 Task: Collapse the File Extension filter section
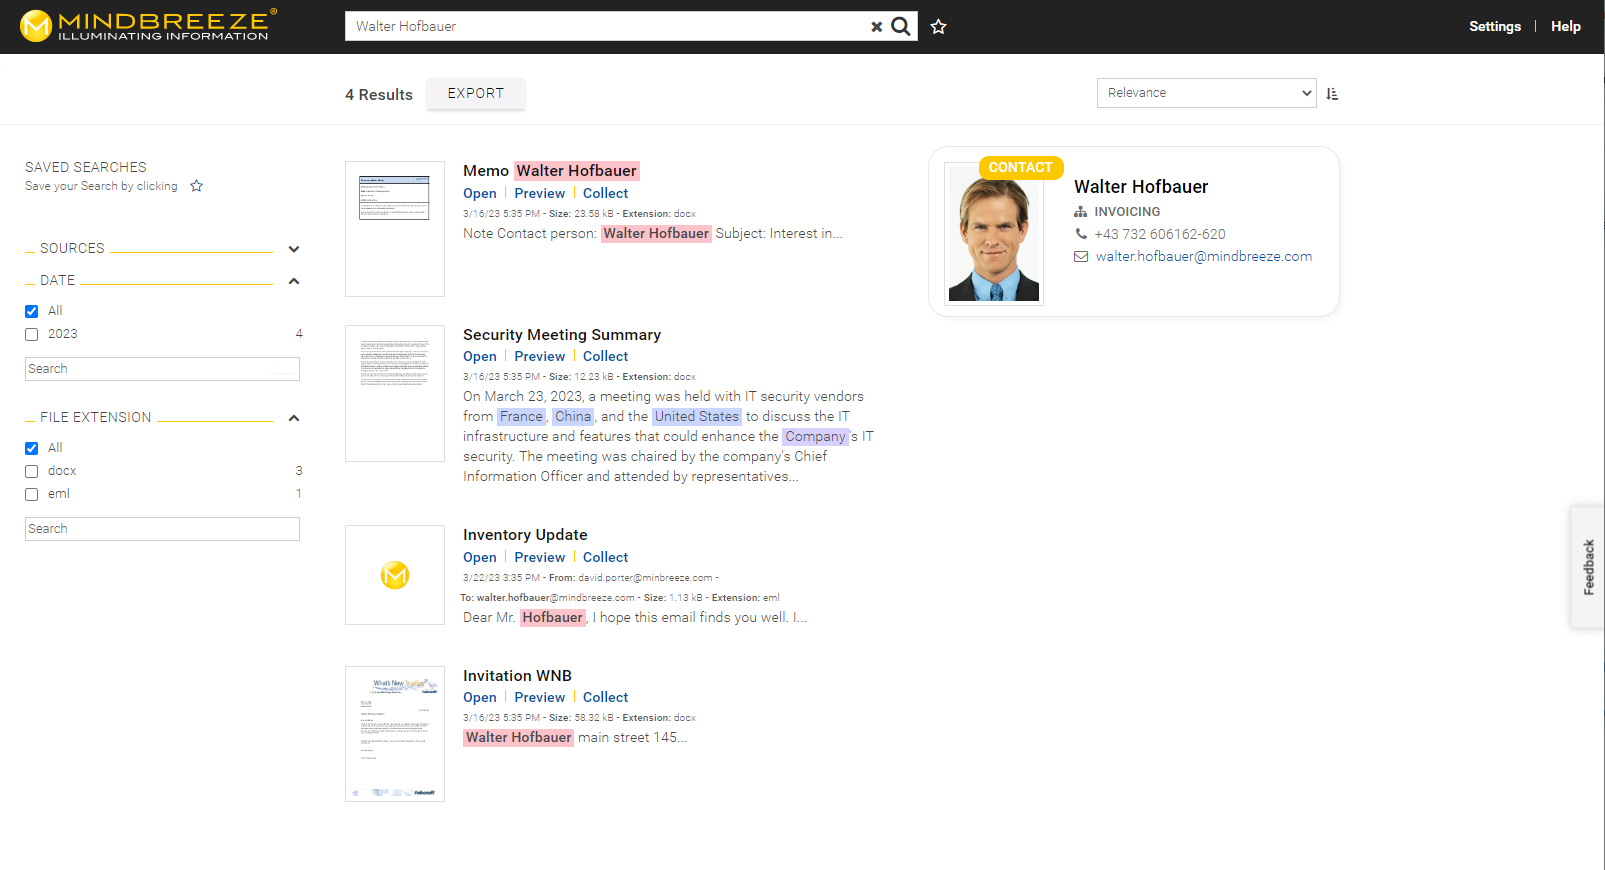[x=294, y=418]
